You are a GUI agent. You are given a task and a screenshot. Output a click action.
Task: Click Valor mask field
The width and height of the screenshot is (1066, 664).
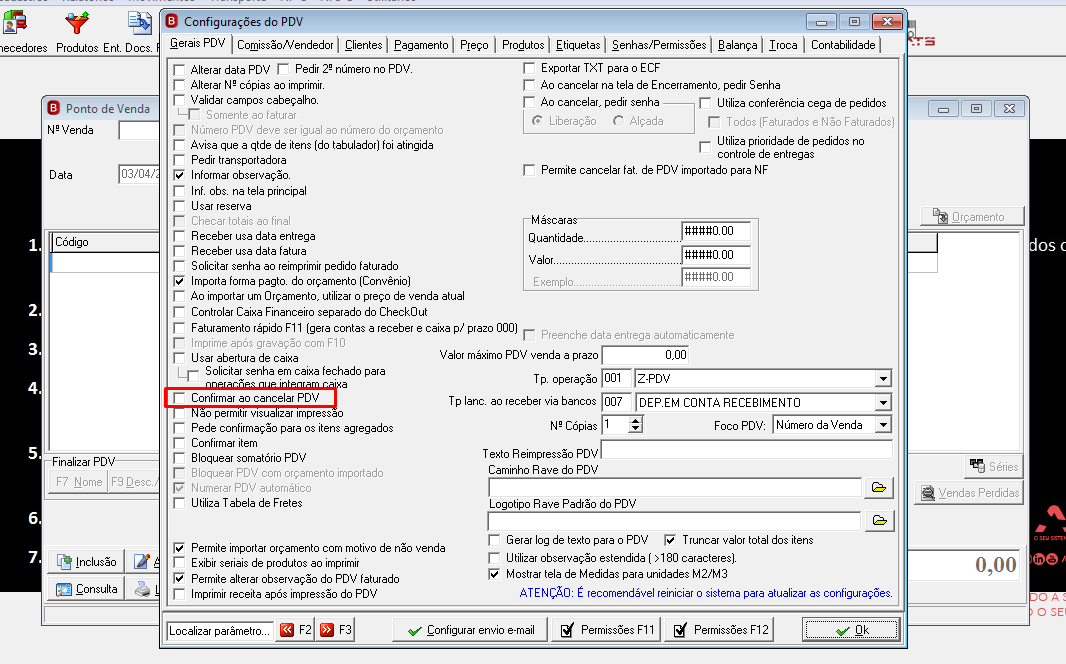[717, 255]
